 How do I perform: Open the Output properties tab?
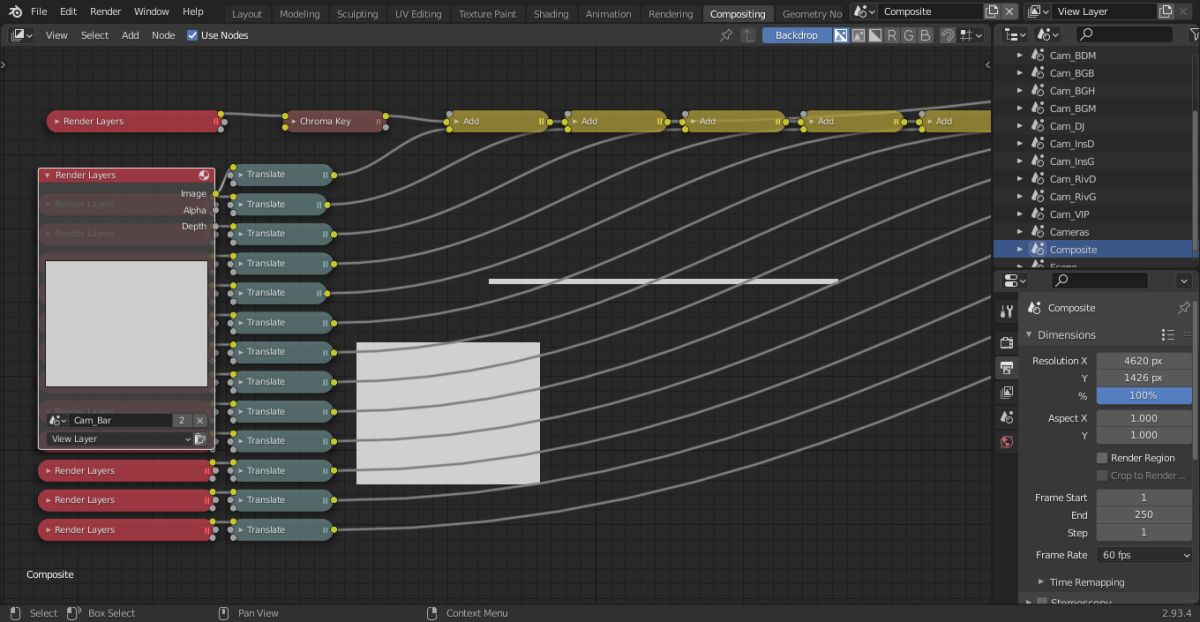(1007, 368)
